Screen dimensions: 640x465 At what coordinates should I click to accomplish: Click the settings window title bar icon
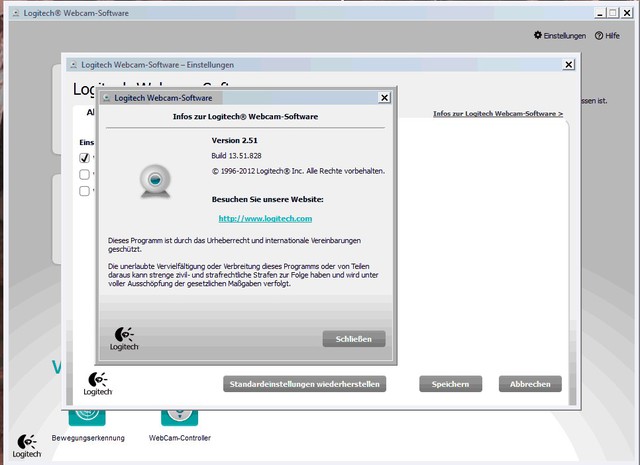[x=73, y=65]
